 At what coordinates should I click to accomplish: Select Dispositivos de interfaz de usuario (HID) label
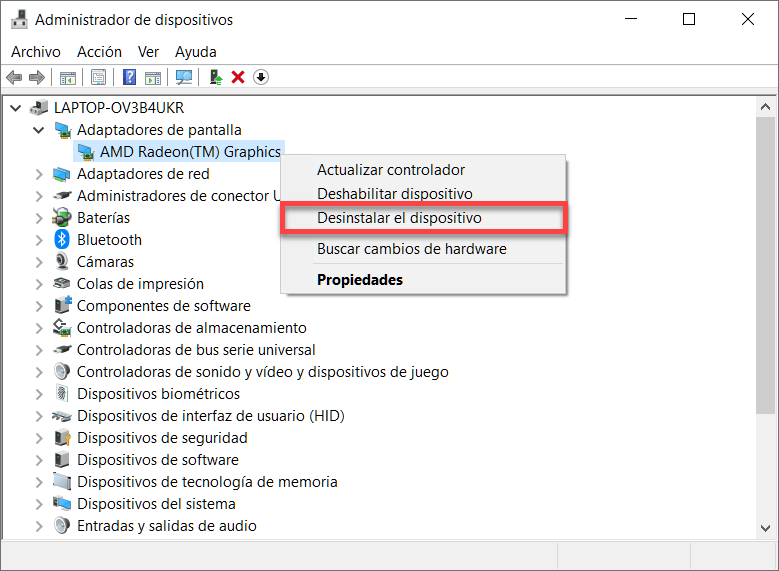tap(211, 415)
